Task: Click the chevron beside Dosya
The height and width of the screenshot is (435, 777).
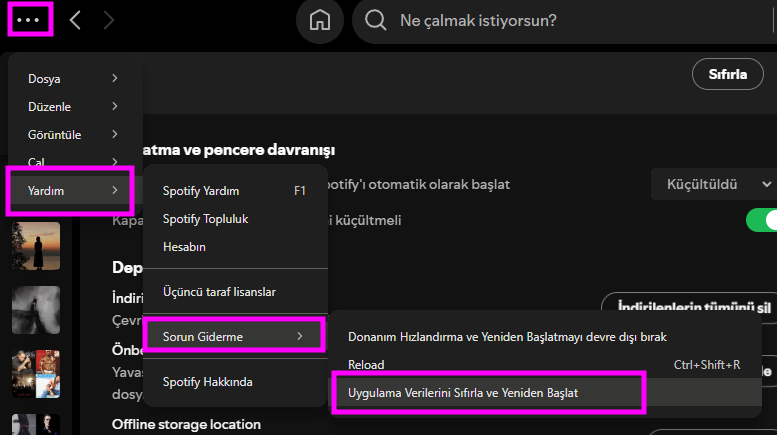Action: click(x=114, y=78)
